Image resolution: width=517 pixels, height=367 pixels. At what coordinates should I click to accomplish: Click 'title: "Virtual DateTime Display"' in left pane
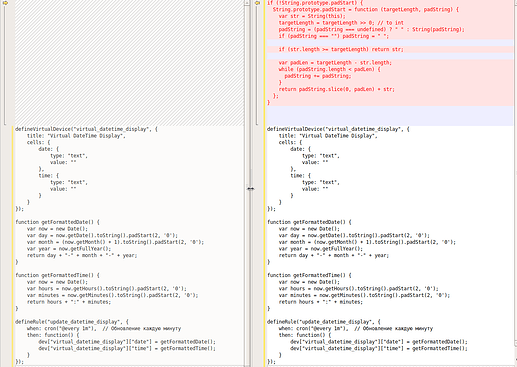pos(76,136)
